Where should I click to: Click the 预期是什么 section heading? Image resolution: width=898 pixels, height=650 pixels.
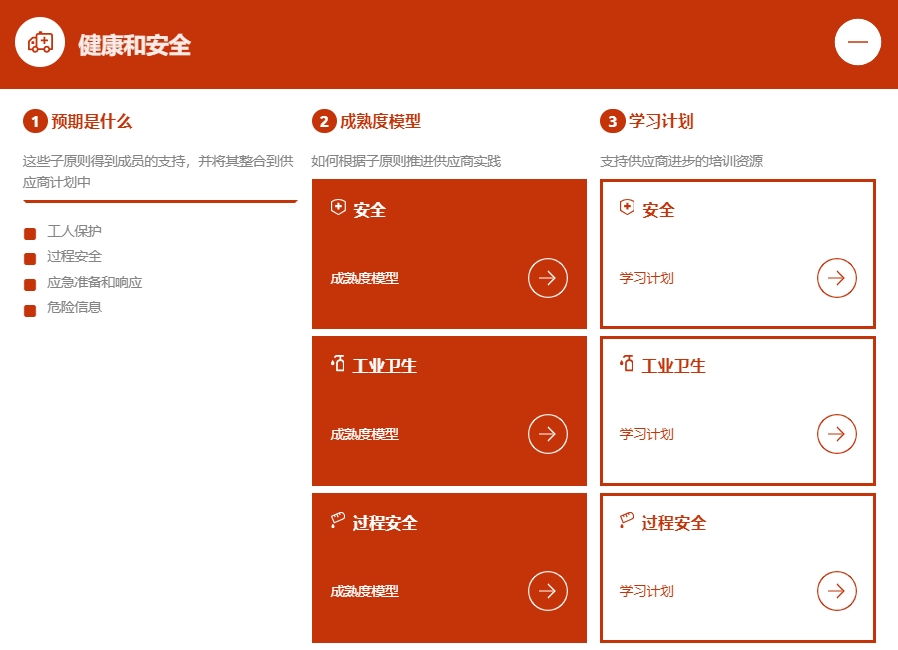[x=91, y=122]
